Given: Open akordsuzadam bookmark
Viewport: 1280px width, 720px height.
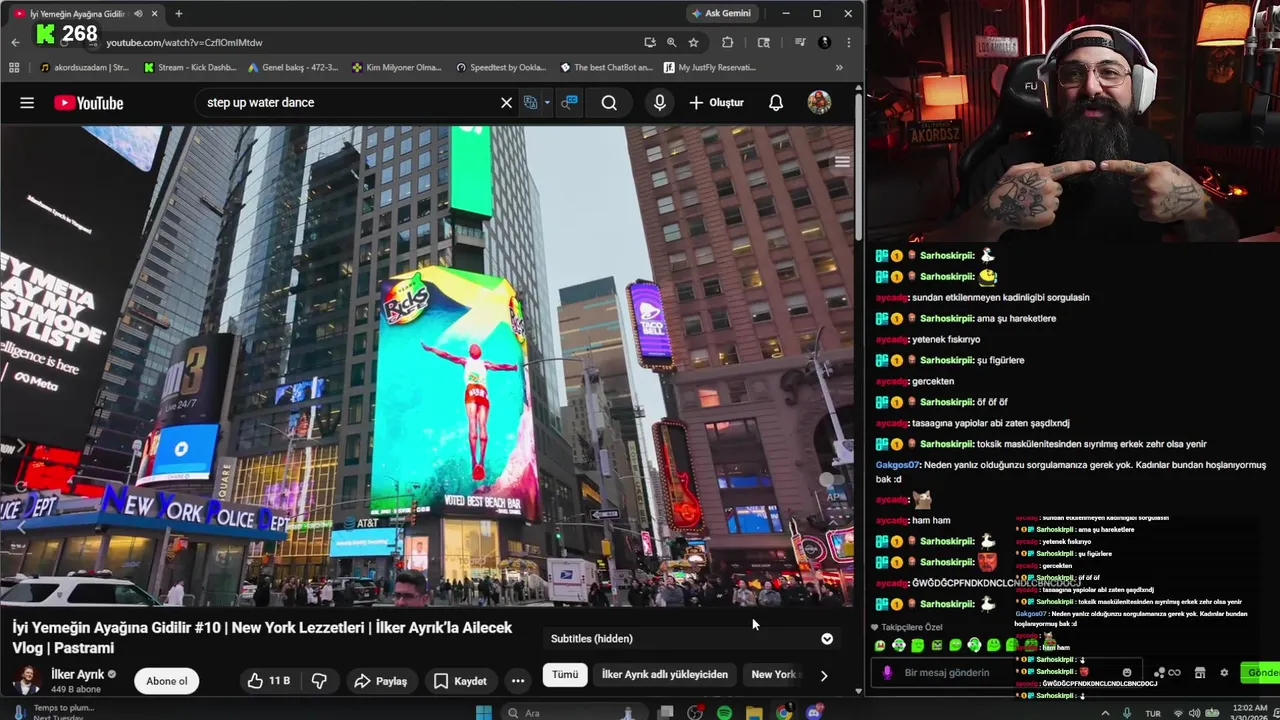Looking at the screenshot, I should pos(85,68).
